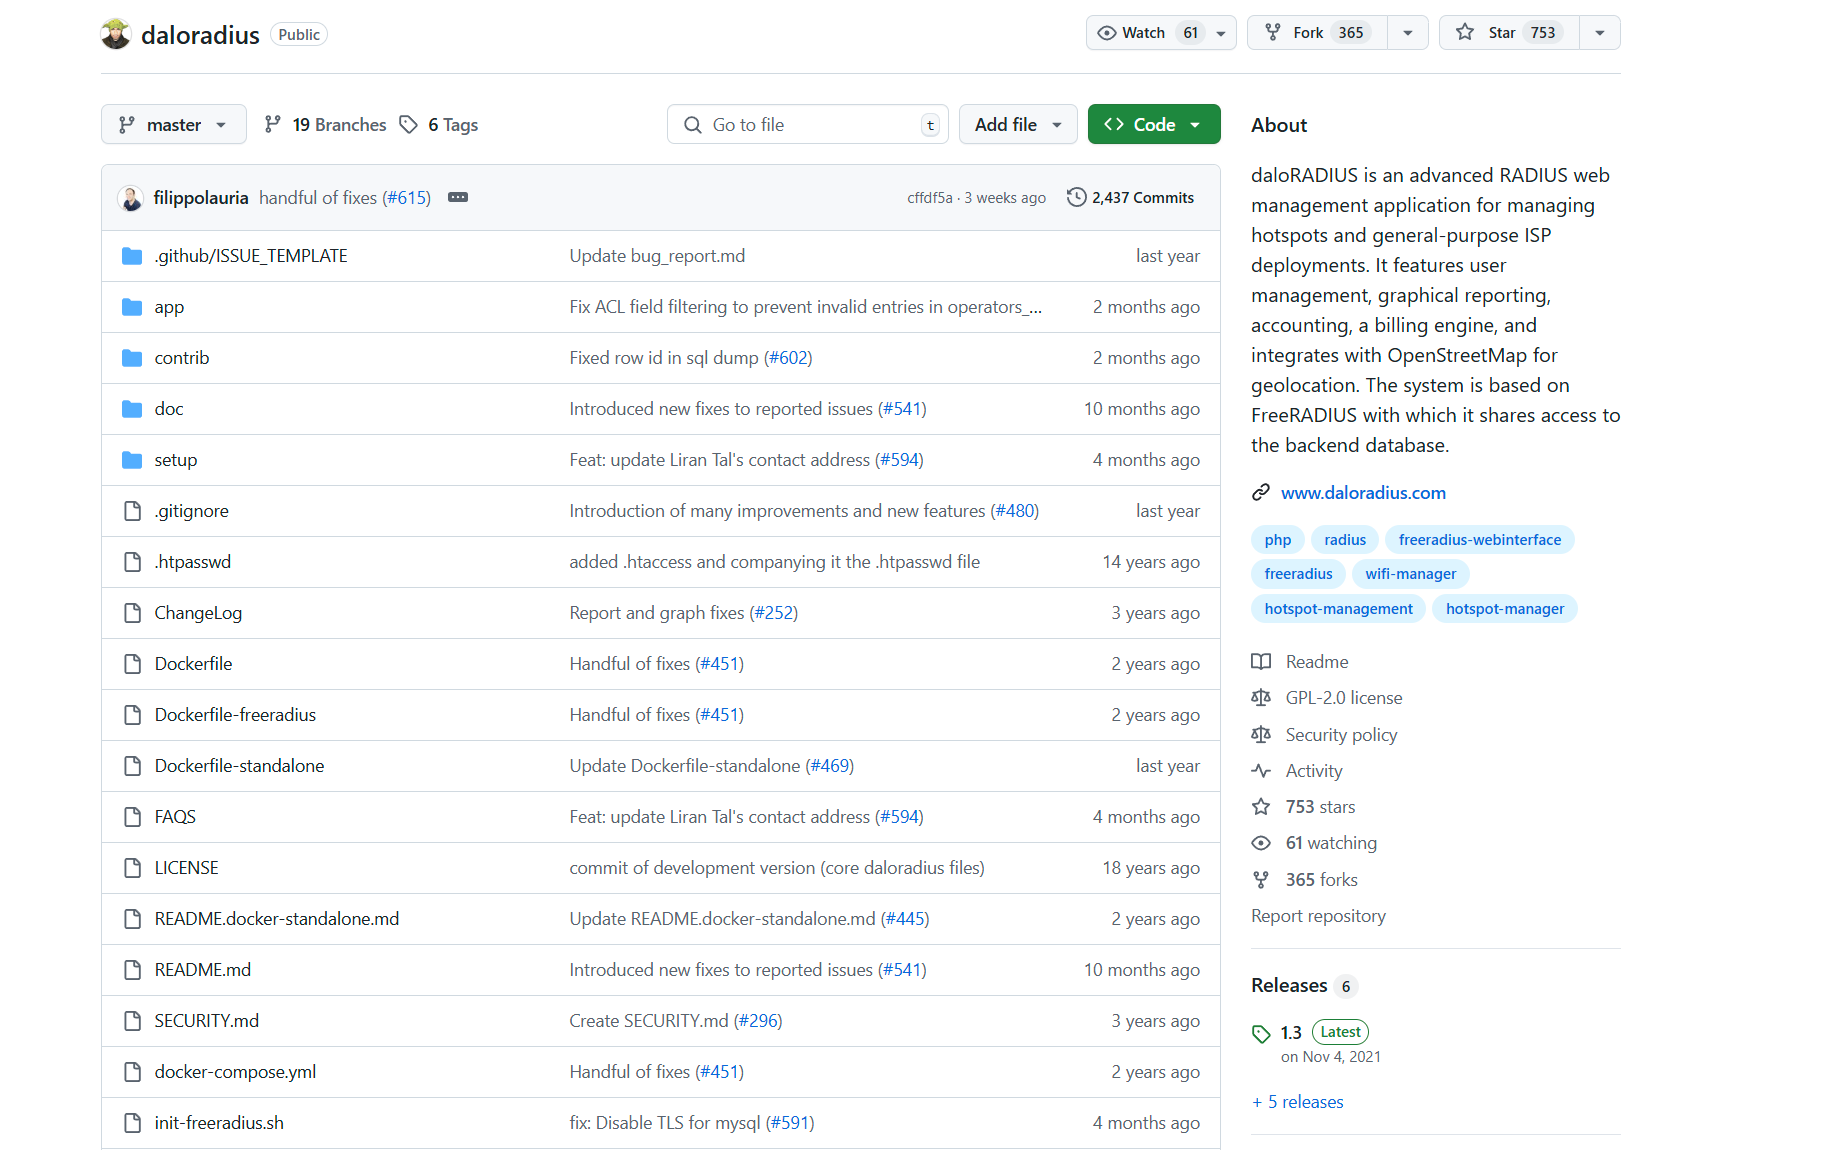The image size is (1839, 1150).
Task: Click the commit history clock icon
Action: pyautogui.click(x=1076, y=197)
